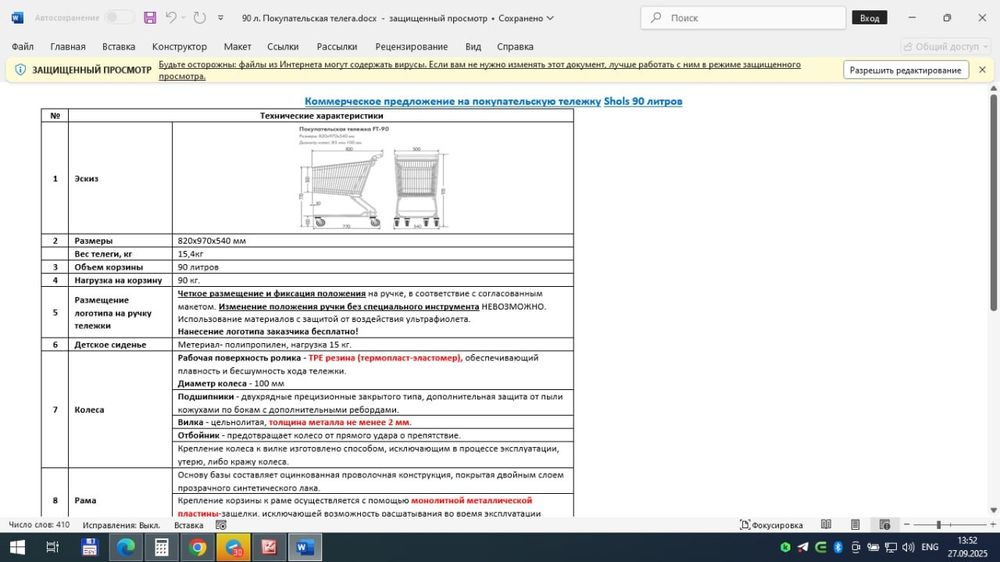Switch to the Вставка tab
Image resolution: width=1000 pixels, height=562 pixels.
119,47
